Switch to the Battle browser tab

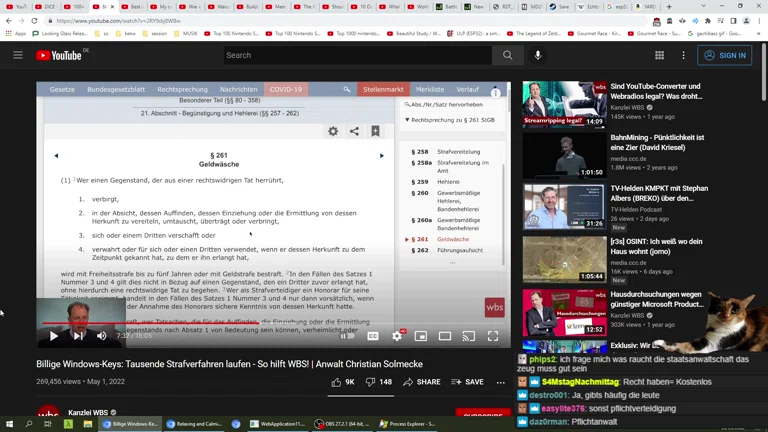point(447,6)
